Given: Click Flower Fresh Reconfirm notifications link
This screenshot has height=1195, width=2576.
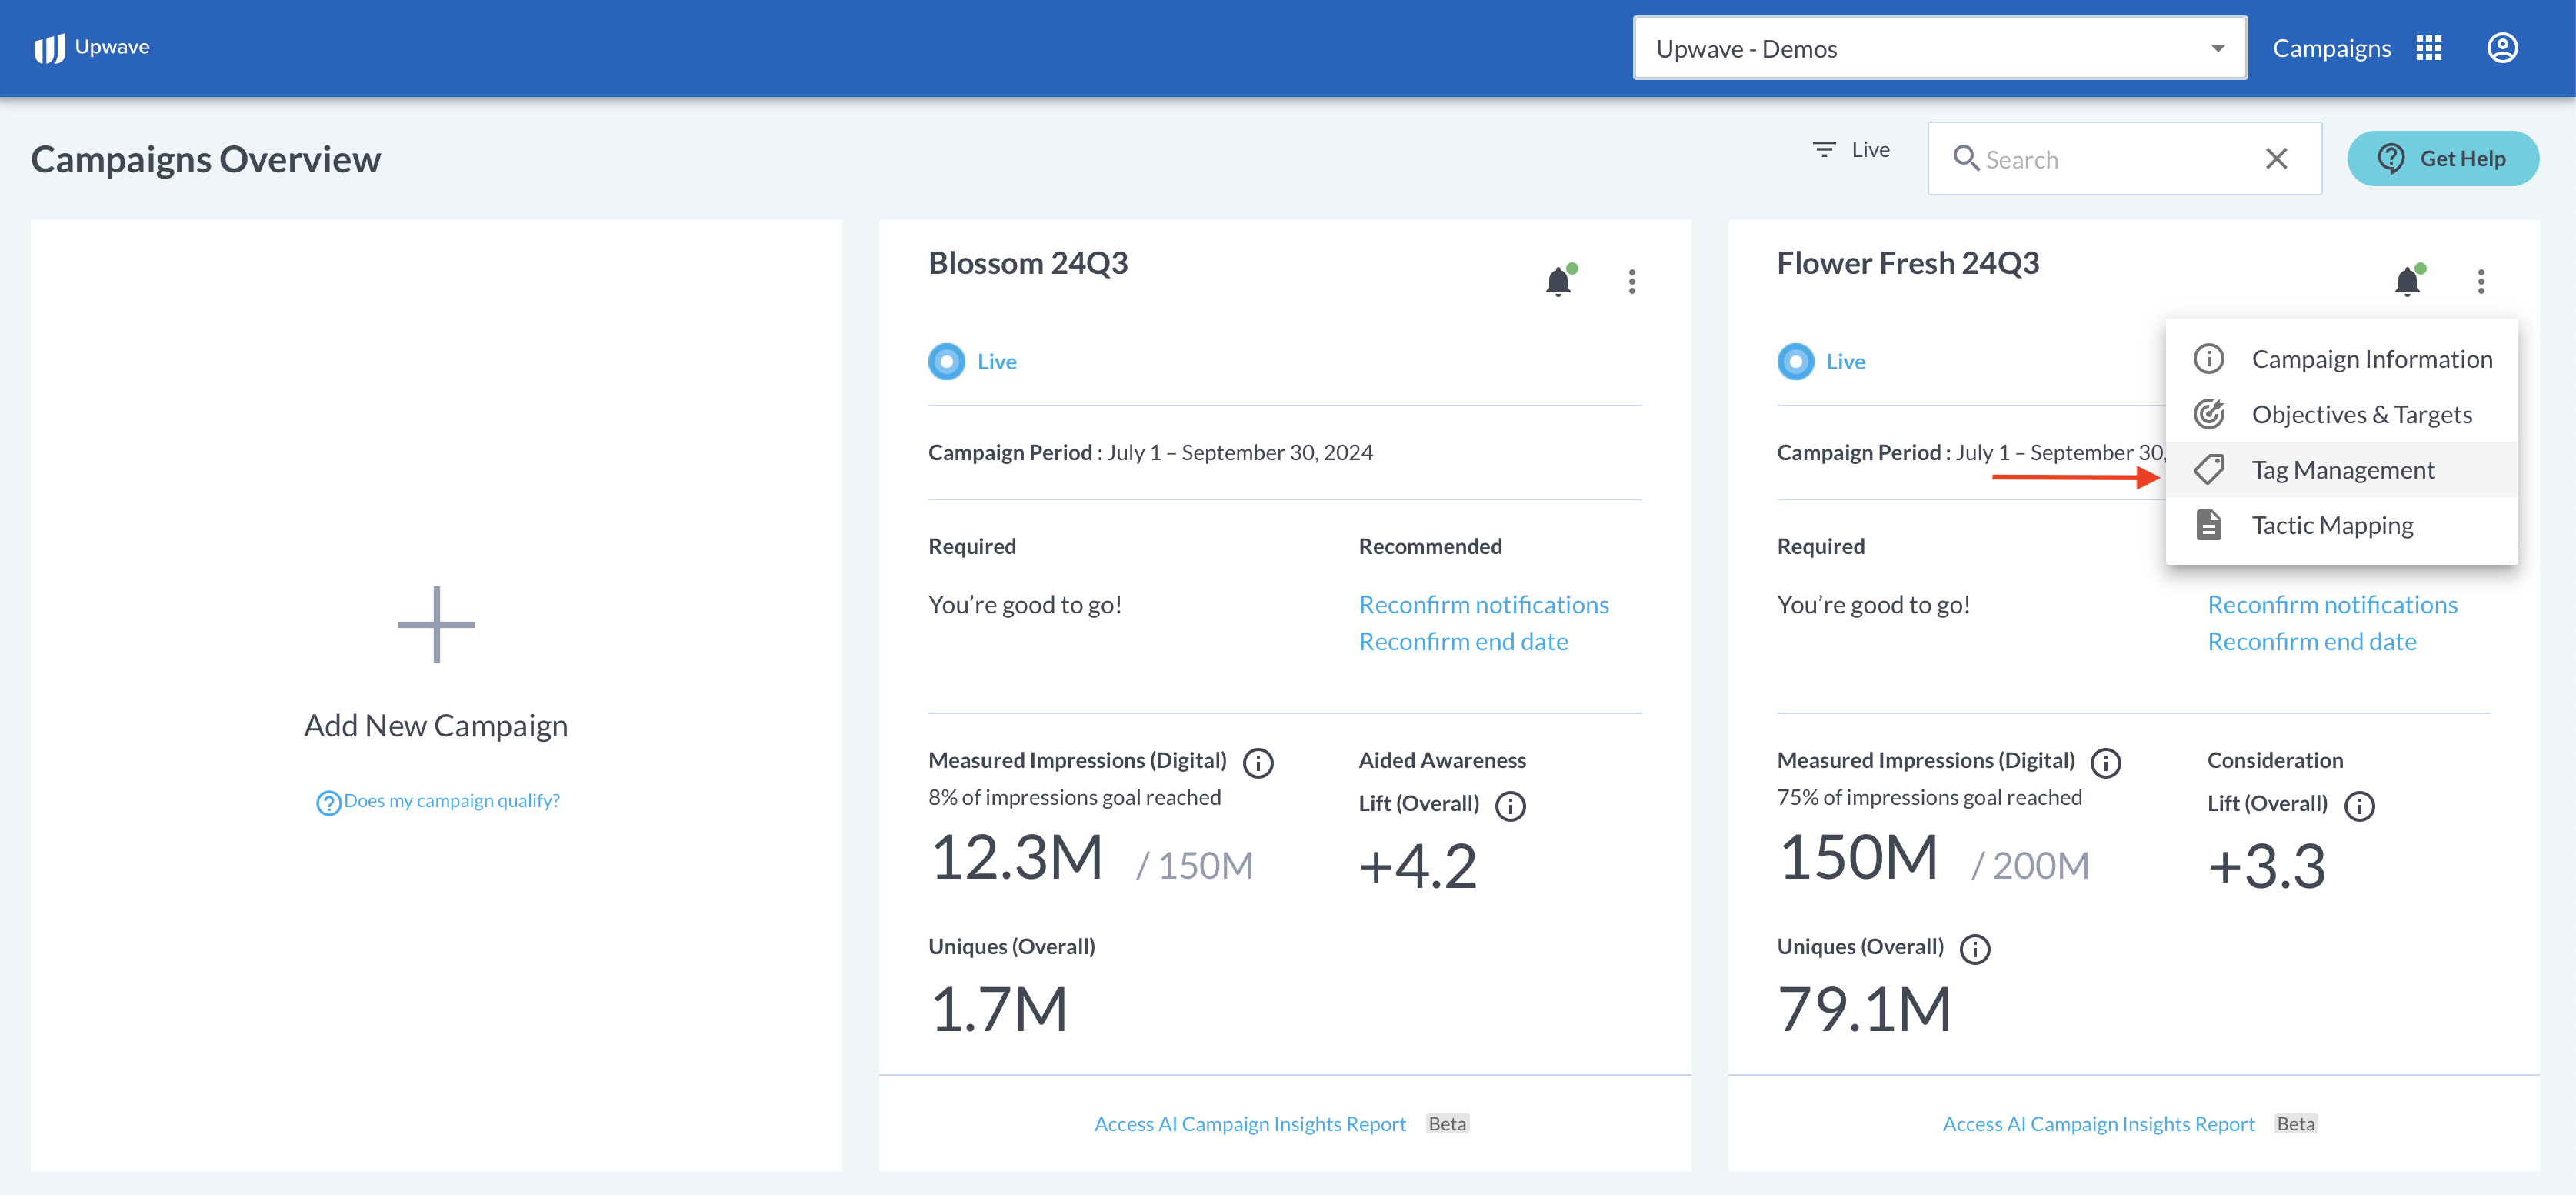Looking at the screenshot, I should pyautogui.click(x=2332, y=605).
